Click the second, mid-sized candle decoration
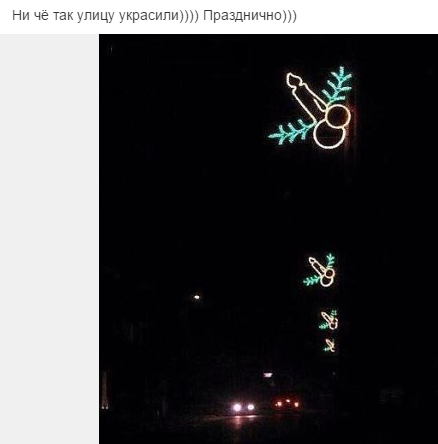The image size is (438, 444). (x=319, y=270)
